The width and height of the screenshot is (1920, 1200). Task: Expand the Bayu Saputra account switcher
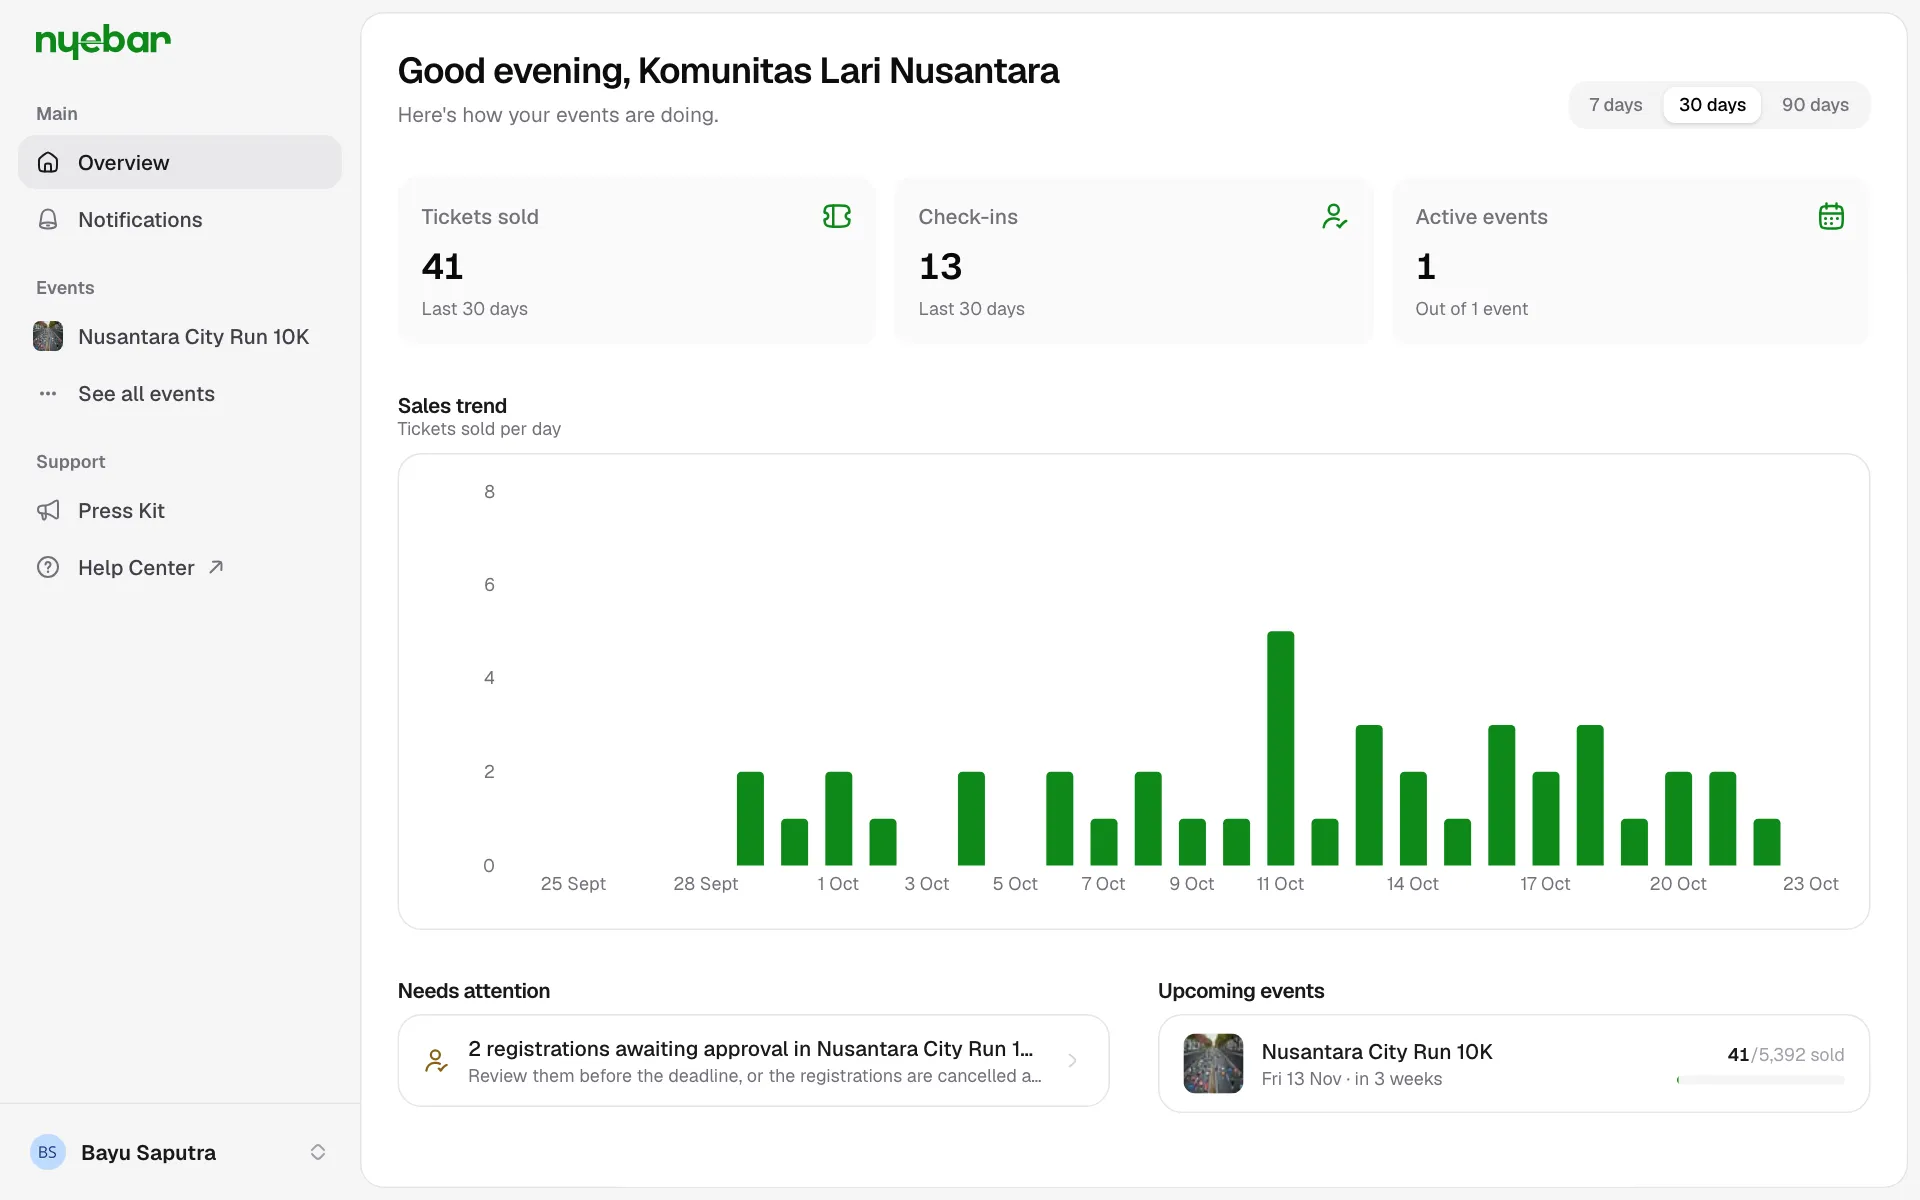tap(318, 1152)
